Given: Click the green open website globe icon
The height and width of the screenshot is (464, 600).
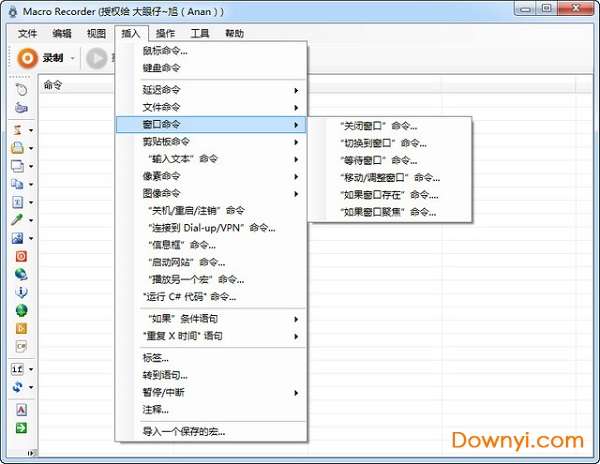Looking at the screenshot, I should tap(21, 310).
